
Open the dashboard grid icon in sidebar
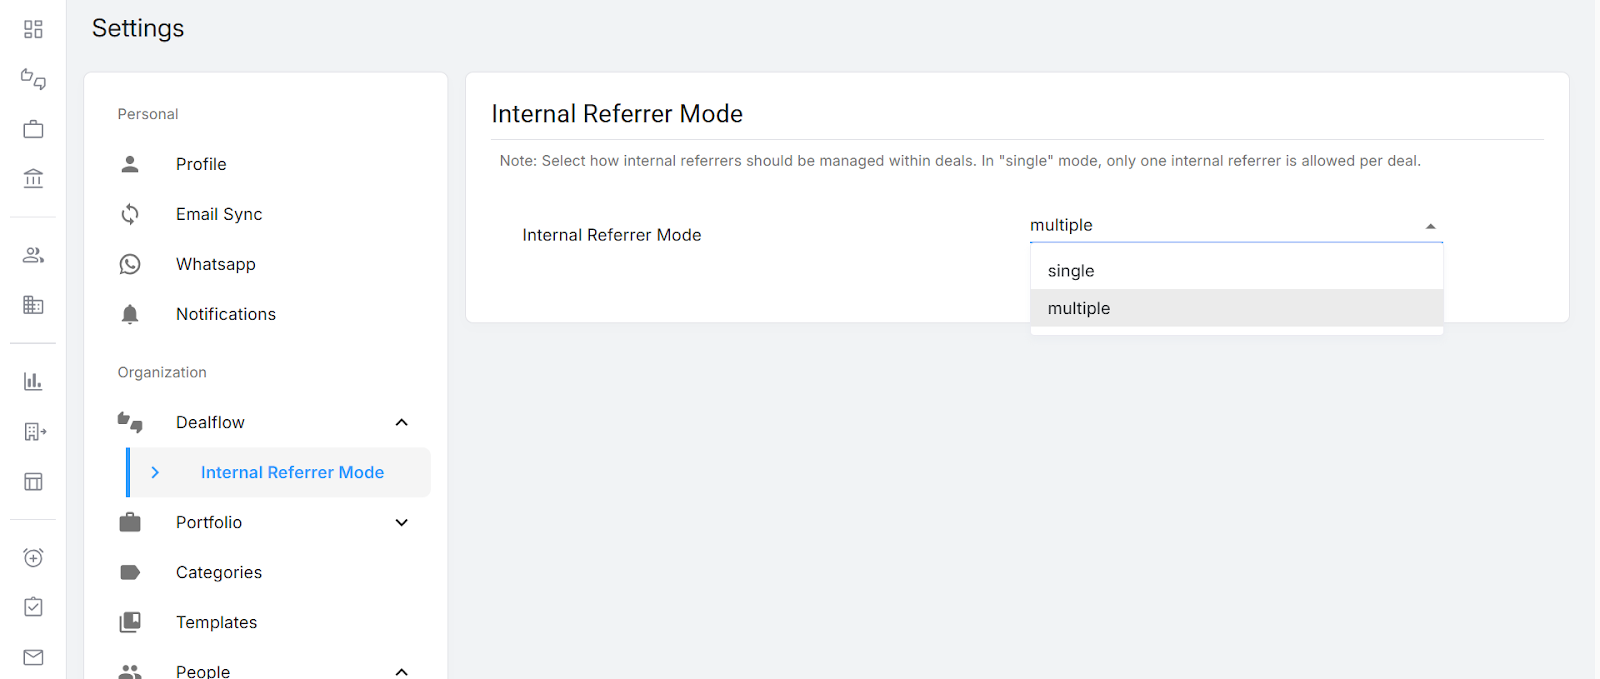33,29
